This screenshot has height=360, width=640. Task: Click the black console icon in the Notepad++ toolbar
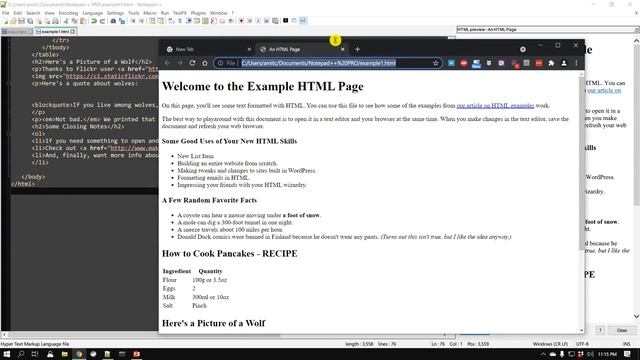pos(286,20)
